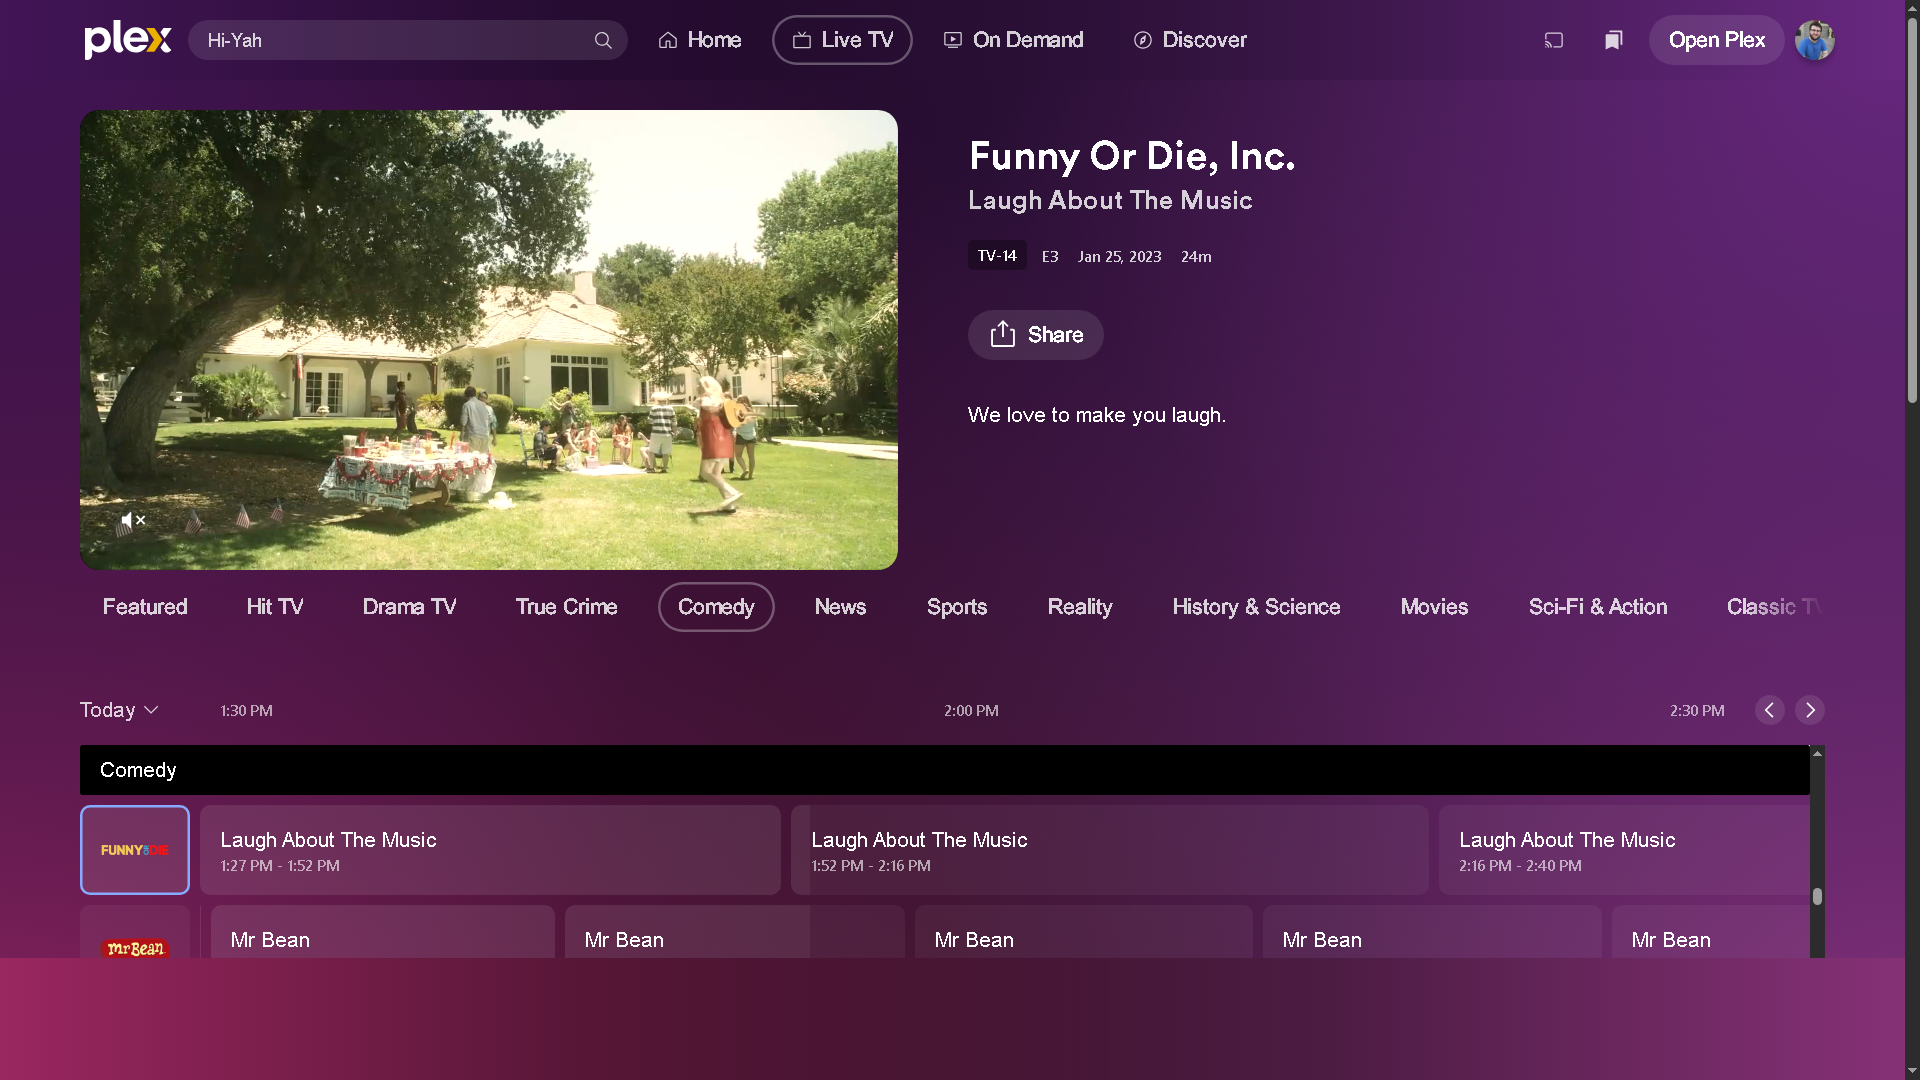Click the page vertical scrollbar

click(1912, 210)
